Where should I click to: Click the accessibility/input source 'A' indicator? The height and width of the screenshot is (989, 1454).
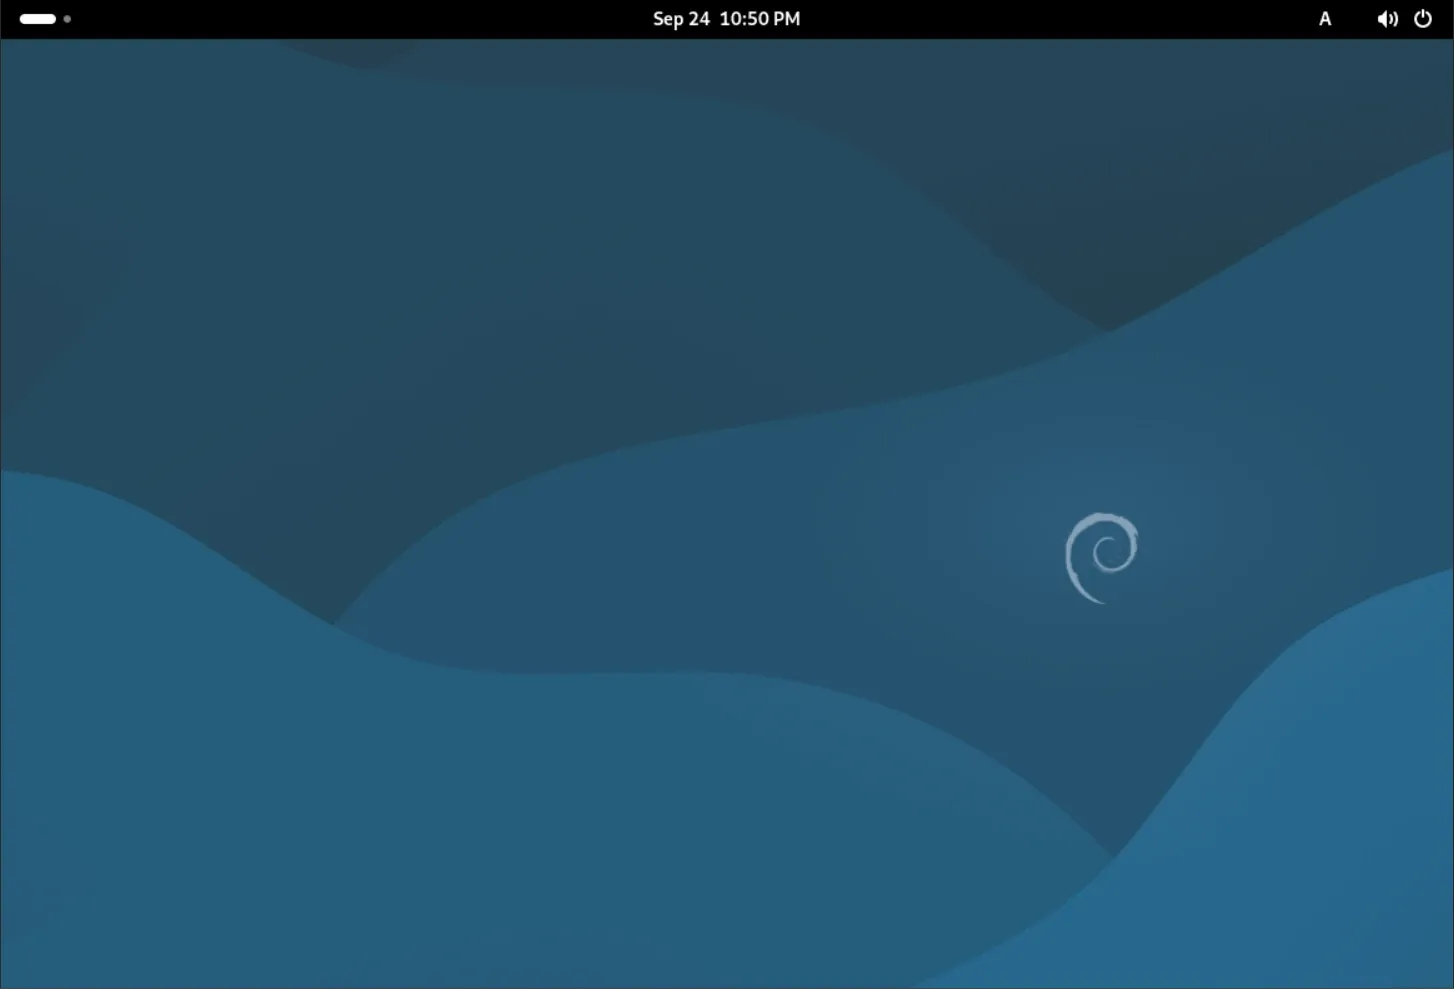(1325, 19)
